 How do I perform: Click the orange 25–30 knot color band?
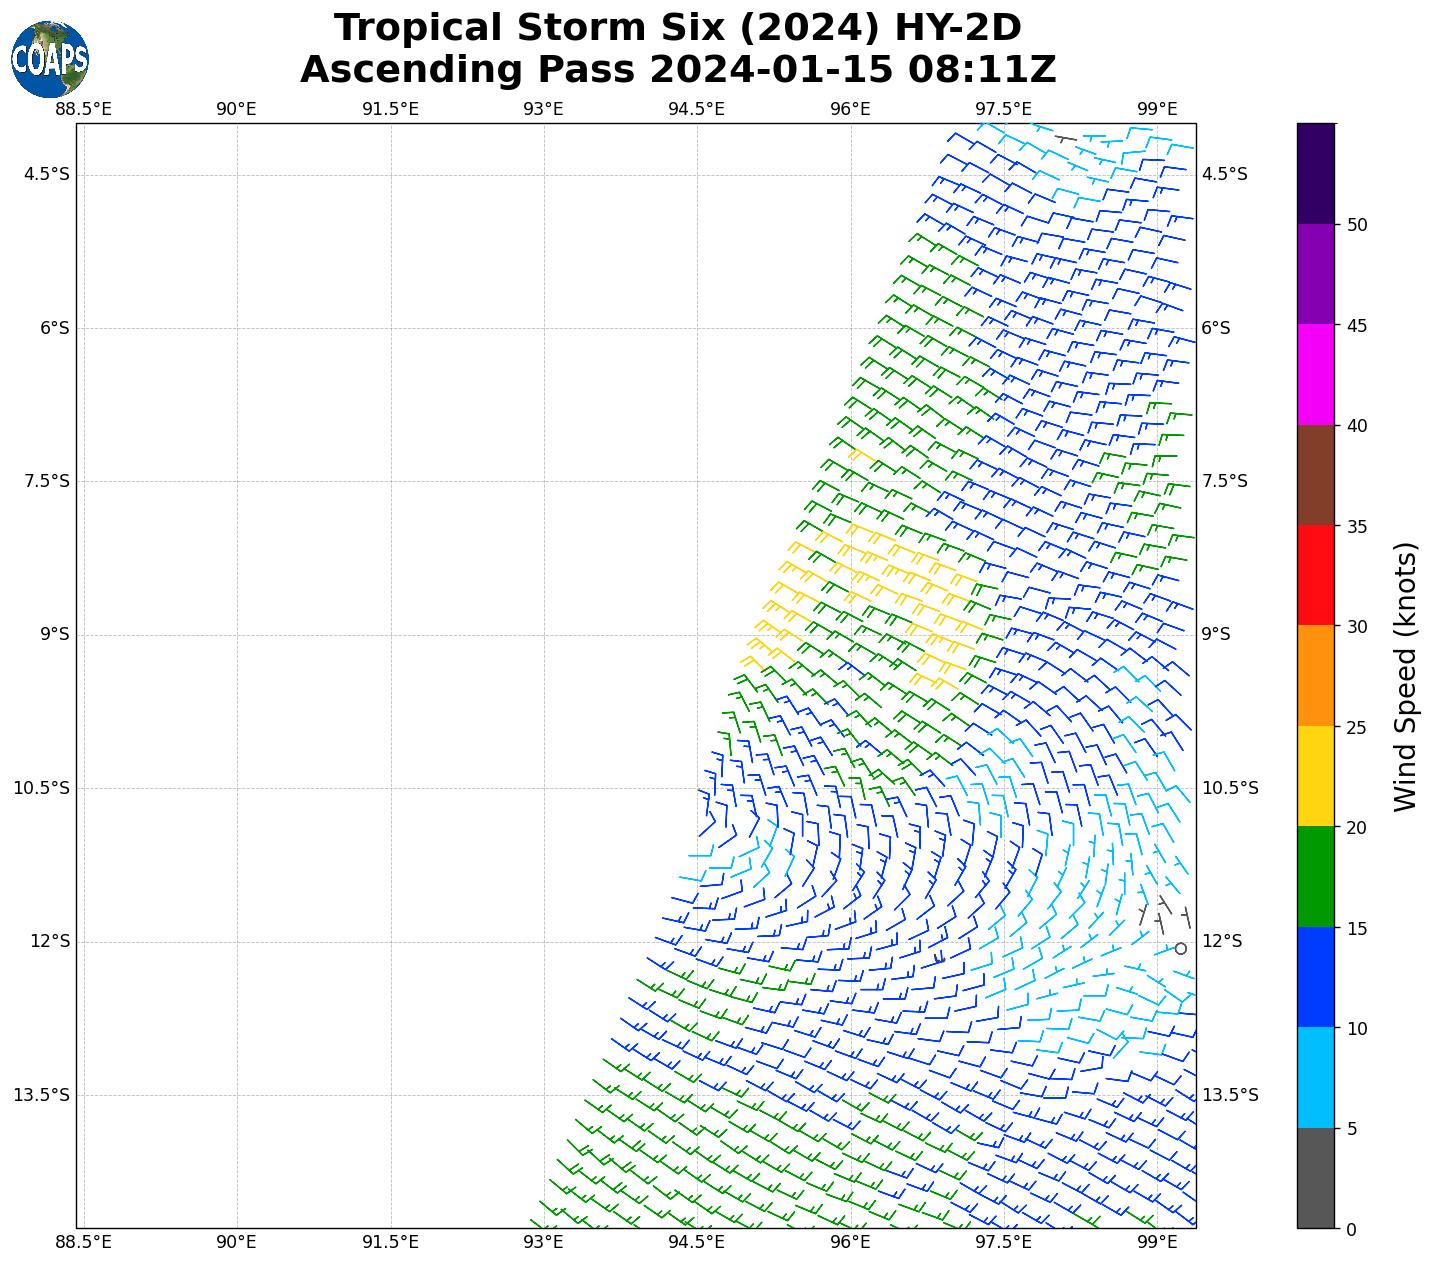pos(1315,675)
